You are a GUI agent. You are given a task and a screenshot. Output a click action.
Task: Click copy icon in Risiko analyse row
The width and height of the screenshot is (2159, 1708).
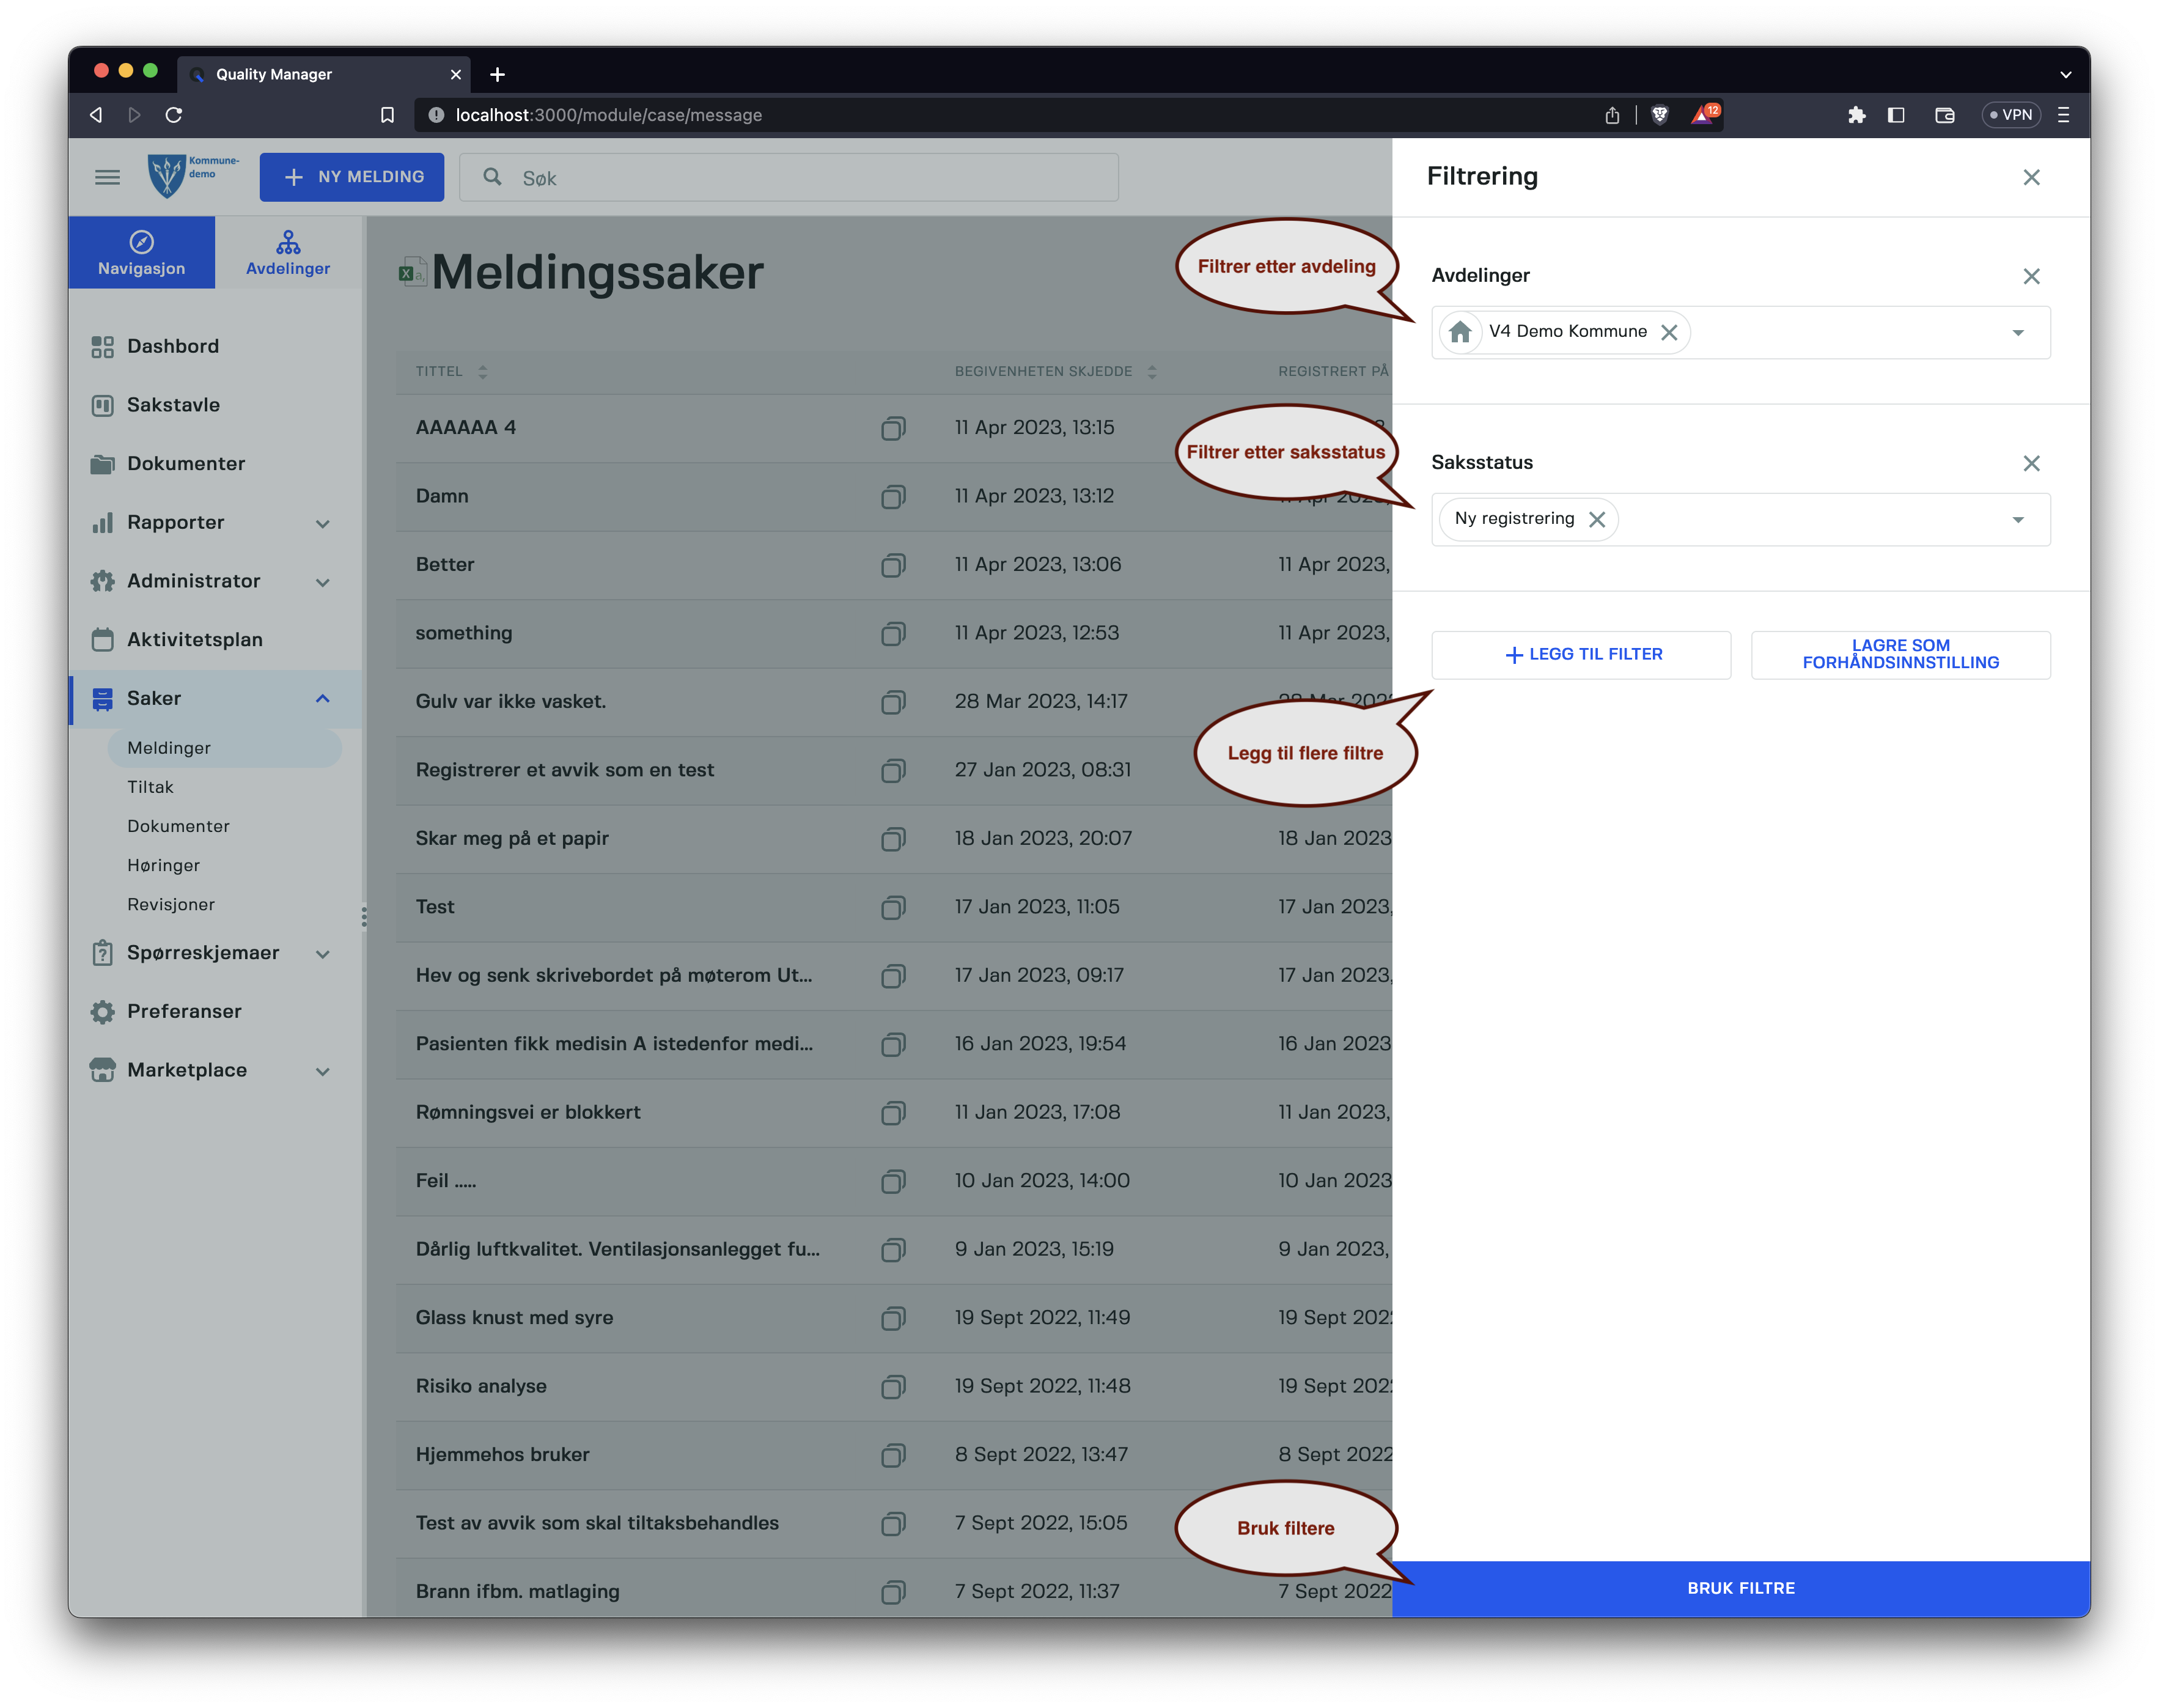893,1387
